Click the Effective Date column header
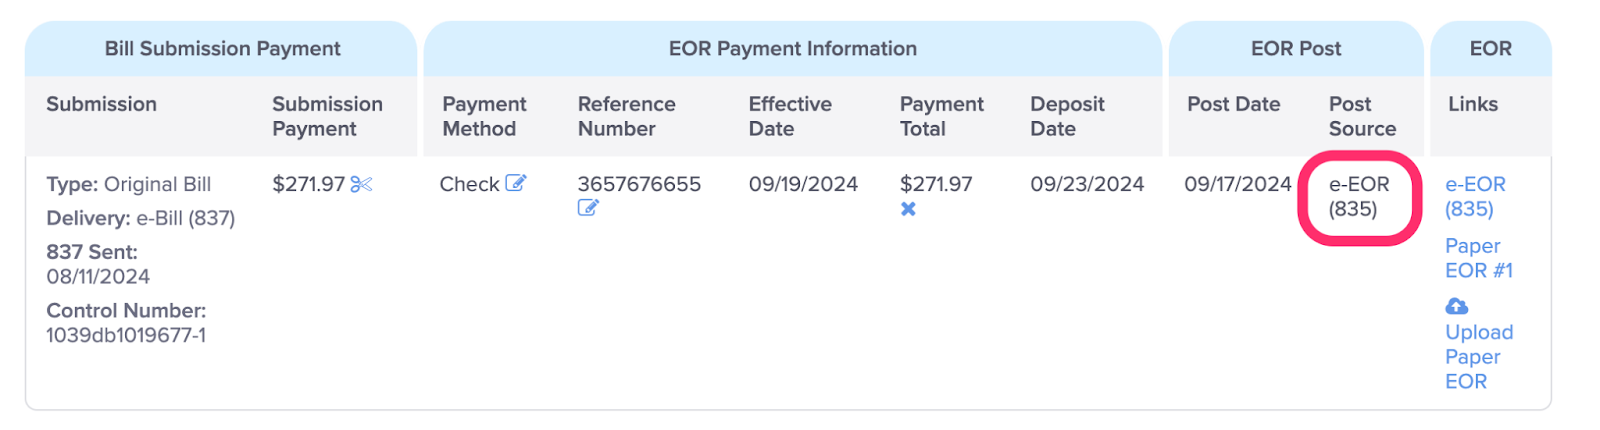Image resolution: width=1600 pixels, height=430 pixels. coord(790,116)
